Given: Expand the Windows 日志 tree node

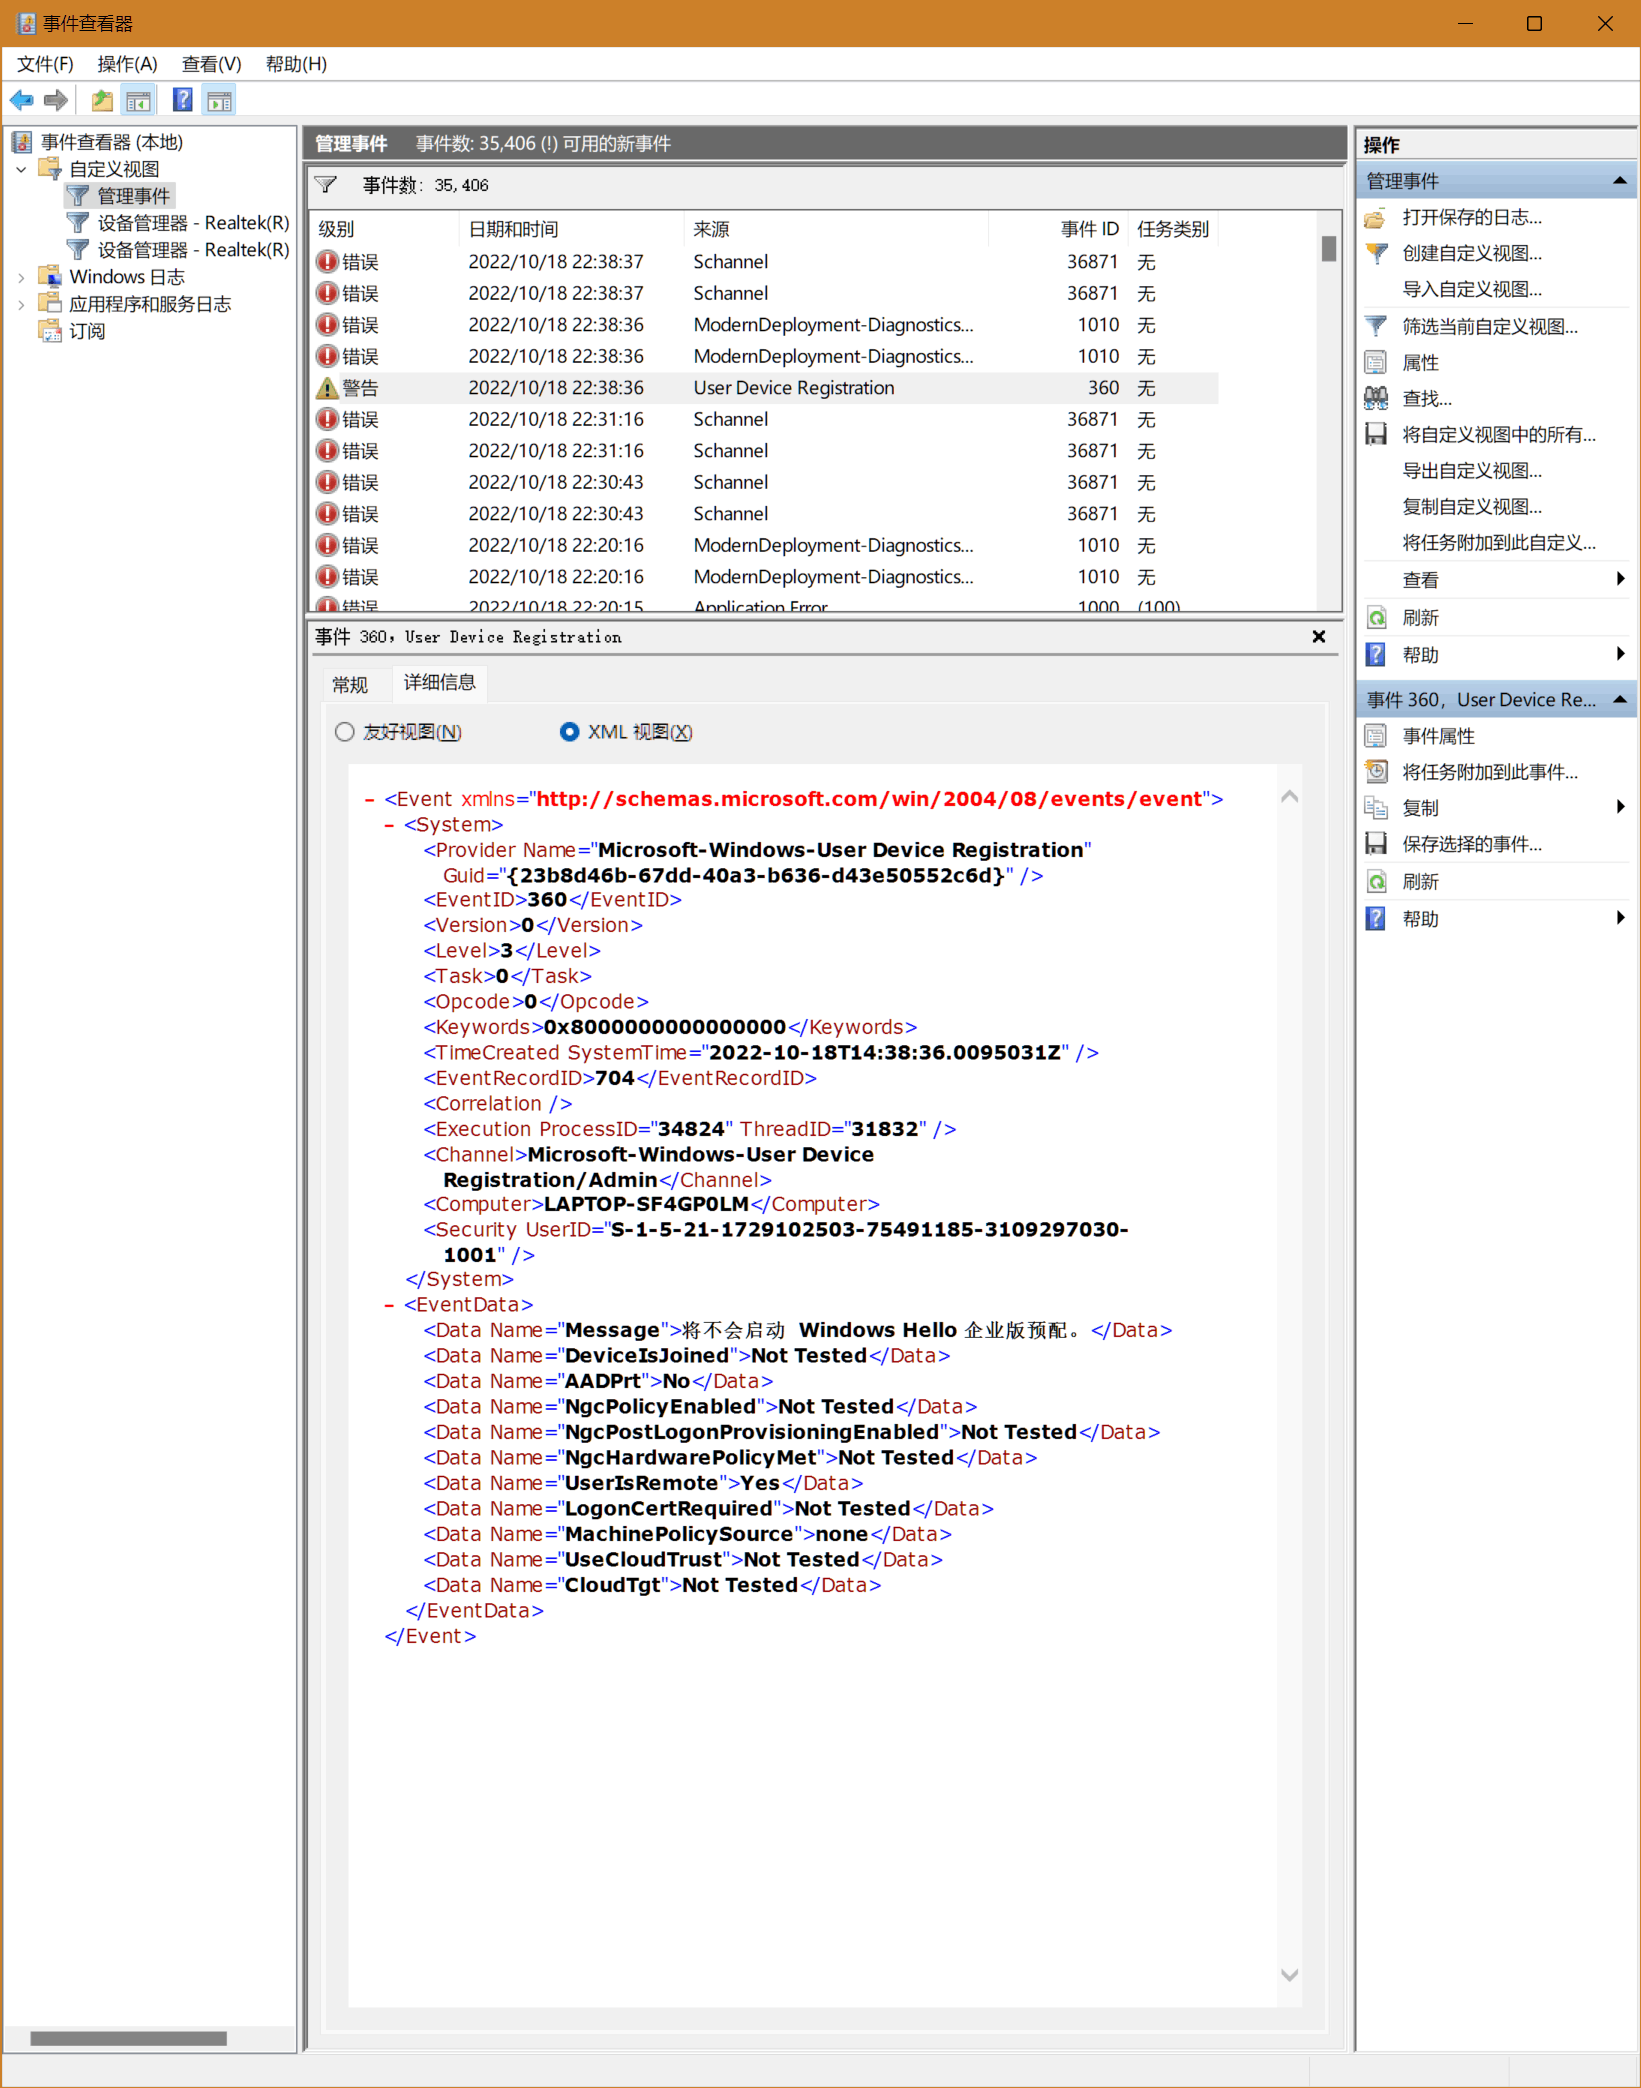Looking at the screenshot, I should 21,278.
